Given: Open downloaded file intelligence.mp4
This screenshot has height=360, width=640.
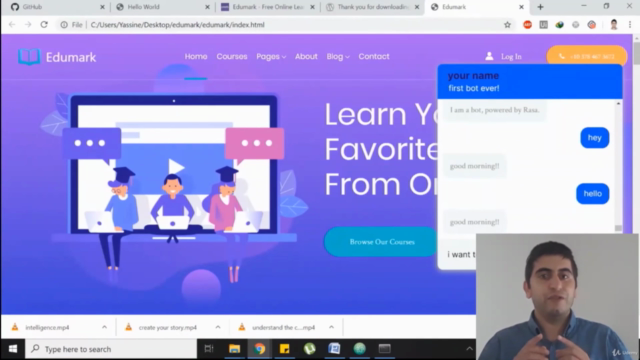Looking at the screenshot, I should point(47,327).
